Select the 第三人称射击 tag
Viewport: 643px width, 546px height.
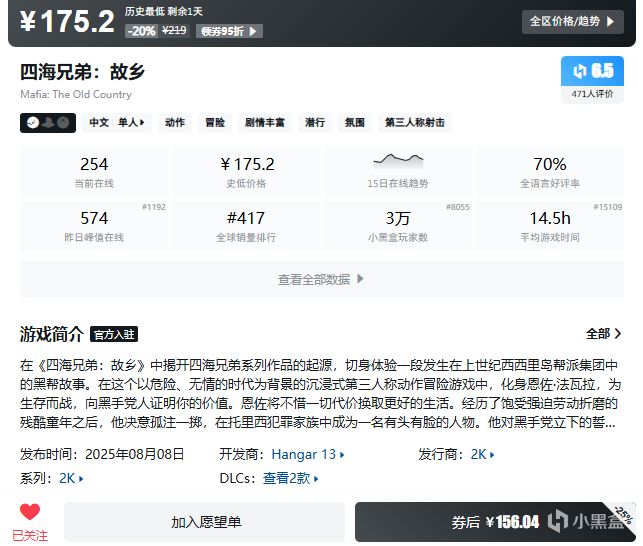click(x=415, y=123)
